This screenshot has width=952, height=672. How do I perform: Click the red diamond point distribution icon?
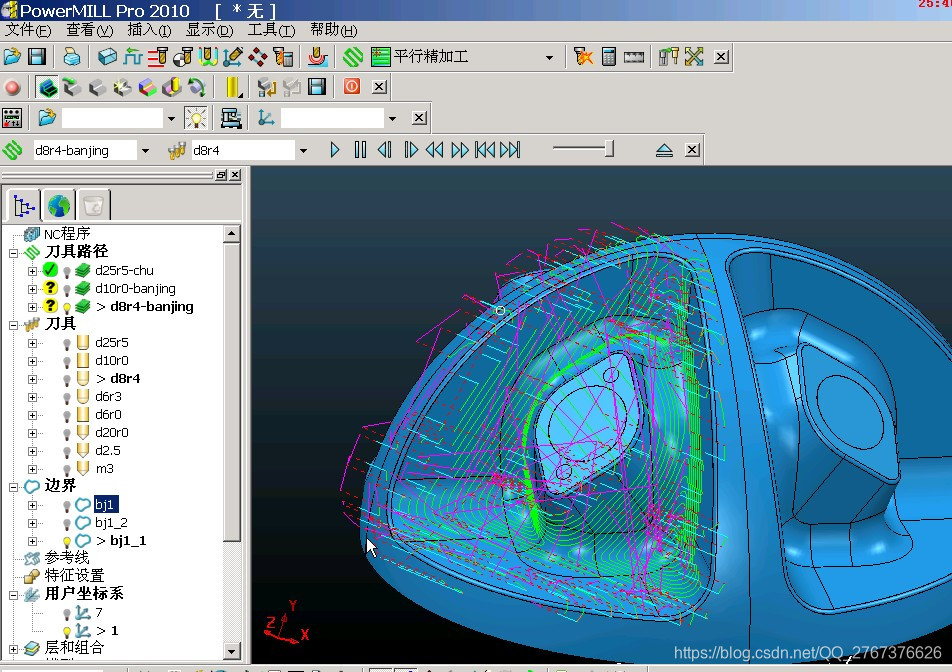[257, 57]
